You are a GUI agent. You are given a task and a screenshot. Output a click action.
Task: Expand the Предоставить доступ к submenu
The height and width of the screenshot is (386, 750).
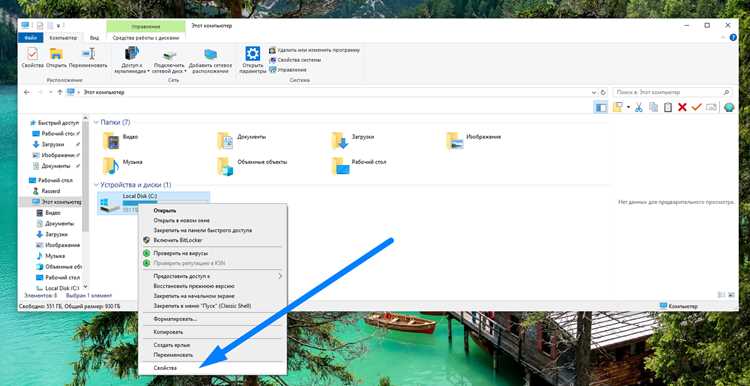pyautogui.click(x=212, y=276)
